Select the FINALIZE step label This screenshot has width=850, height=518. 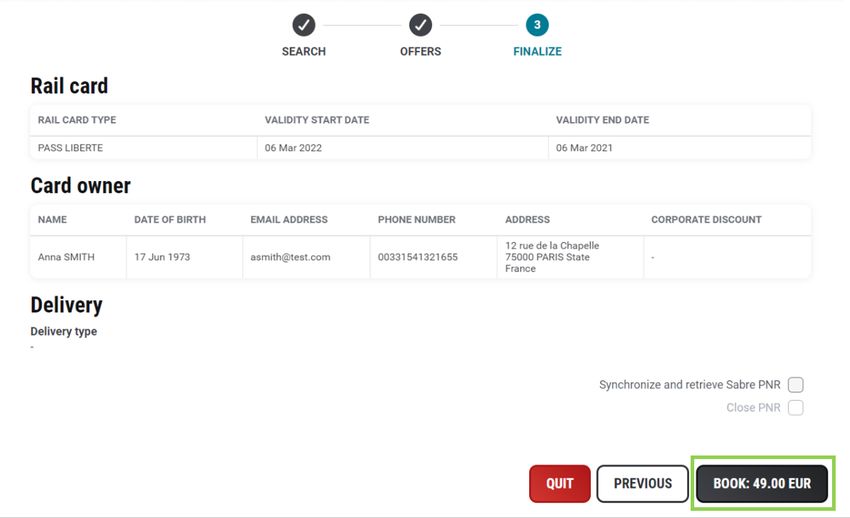point(537,51)
